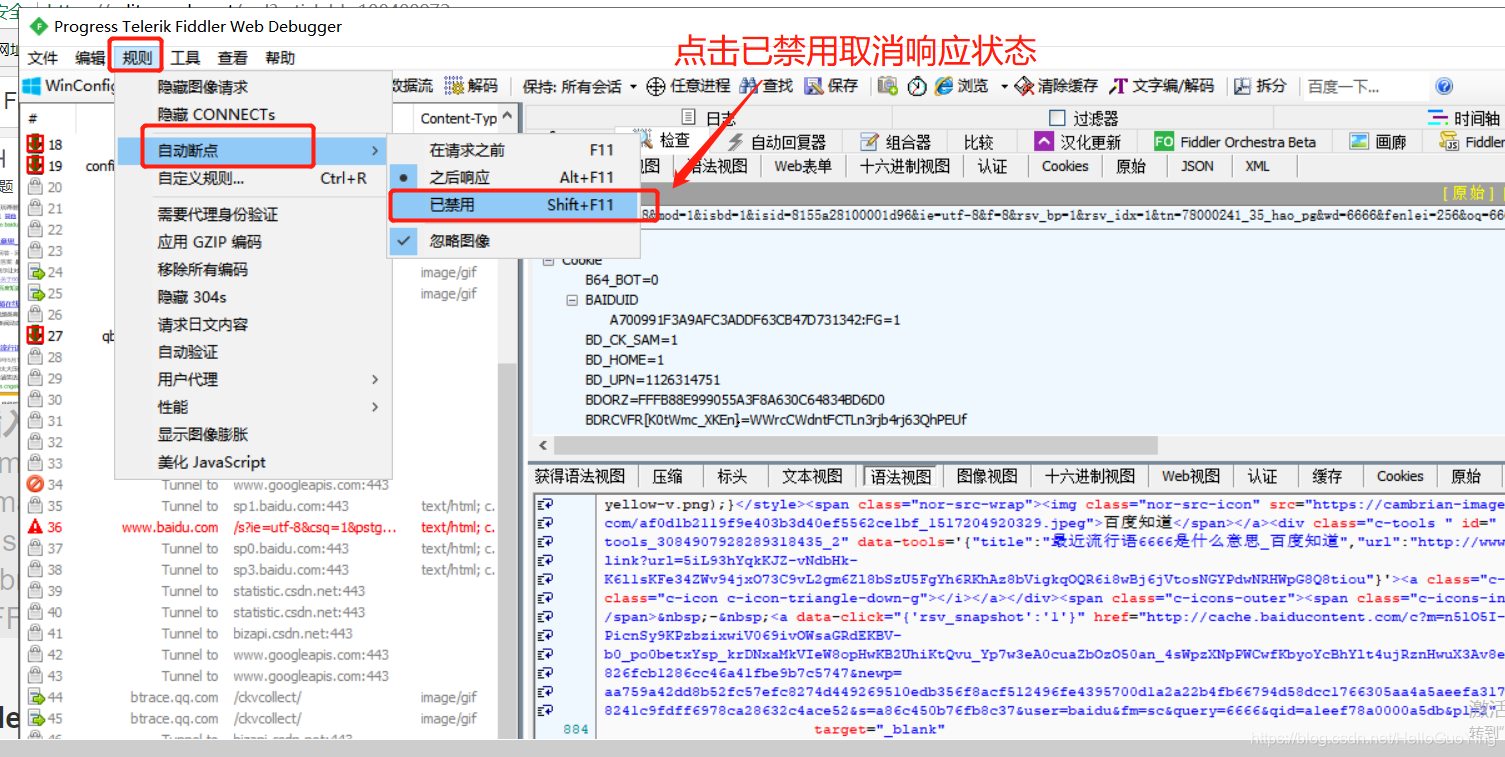Click the camera screenshot toolbar icon
This screenshot has height=757, width=1505.
click(887, 86)
